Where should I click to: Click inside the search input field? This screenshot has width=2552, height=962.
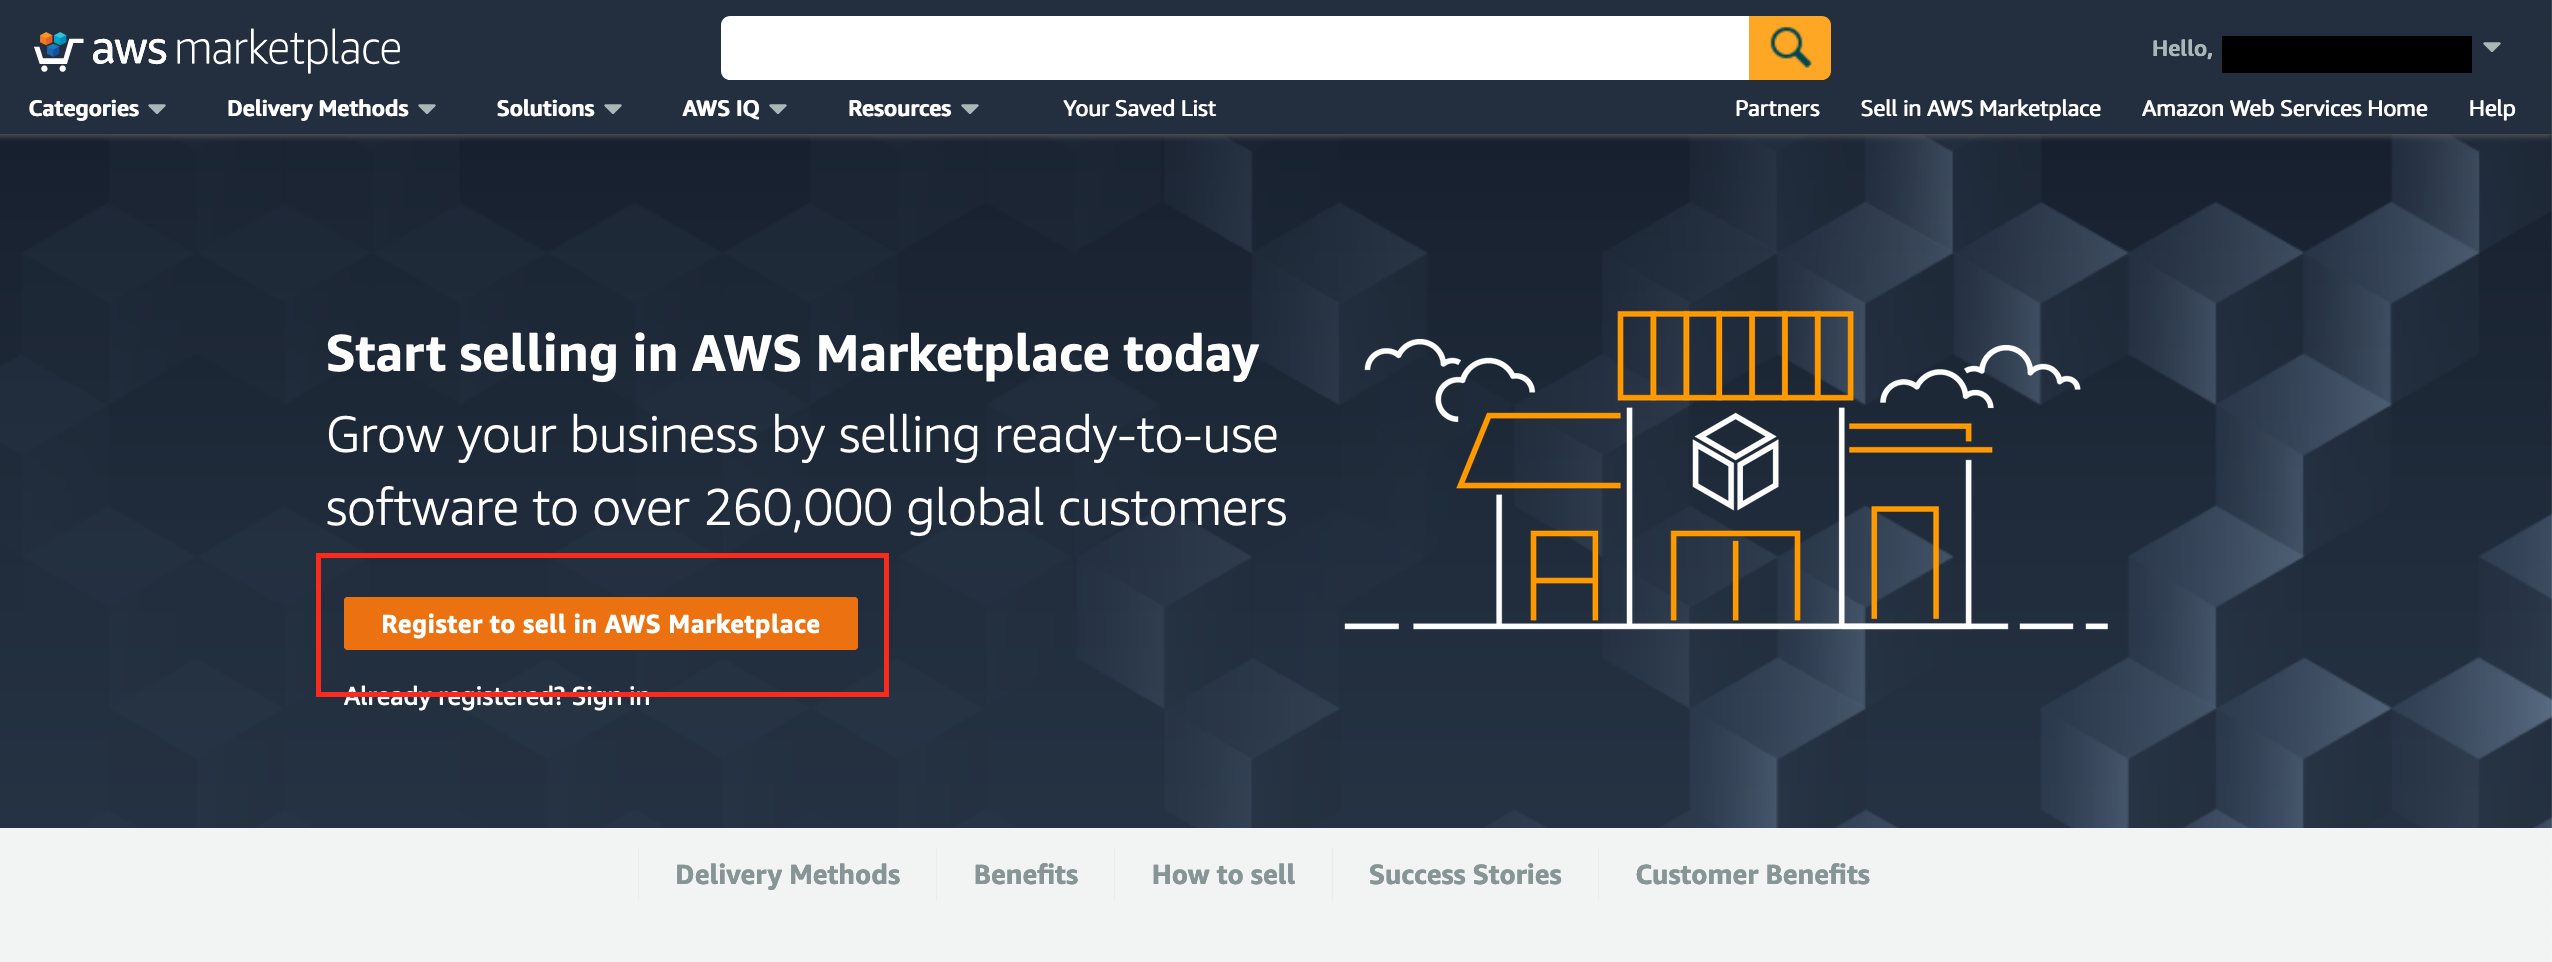coord(1230,47)
